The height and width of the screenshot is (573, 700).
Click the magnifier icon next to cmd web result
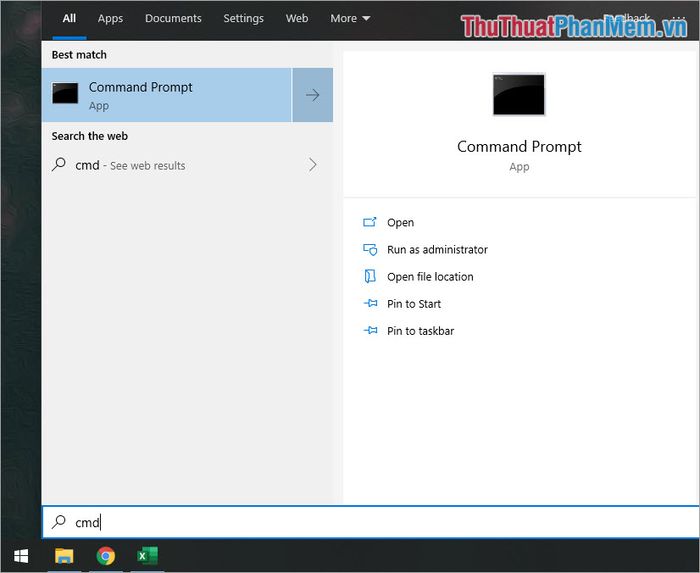(x=59, y=164)
